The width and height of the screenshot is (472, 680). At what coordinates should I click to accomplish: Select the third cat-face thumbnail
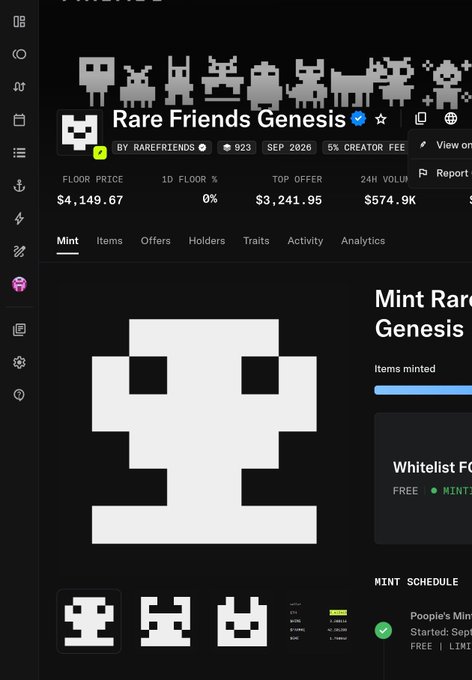point(242,621)
